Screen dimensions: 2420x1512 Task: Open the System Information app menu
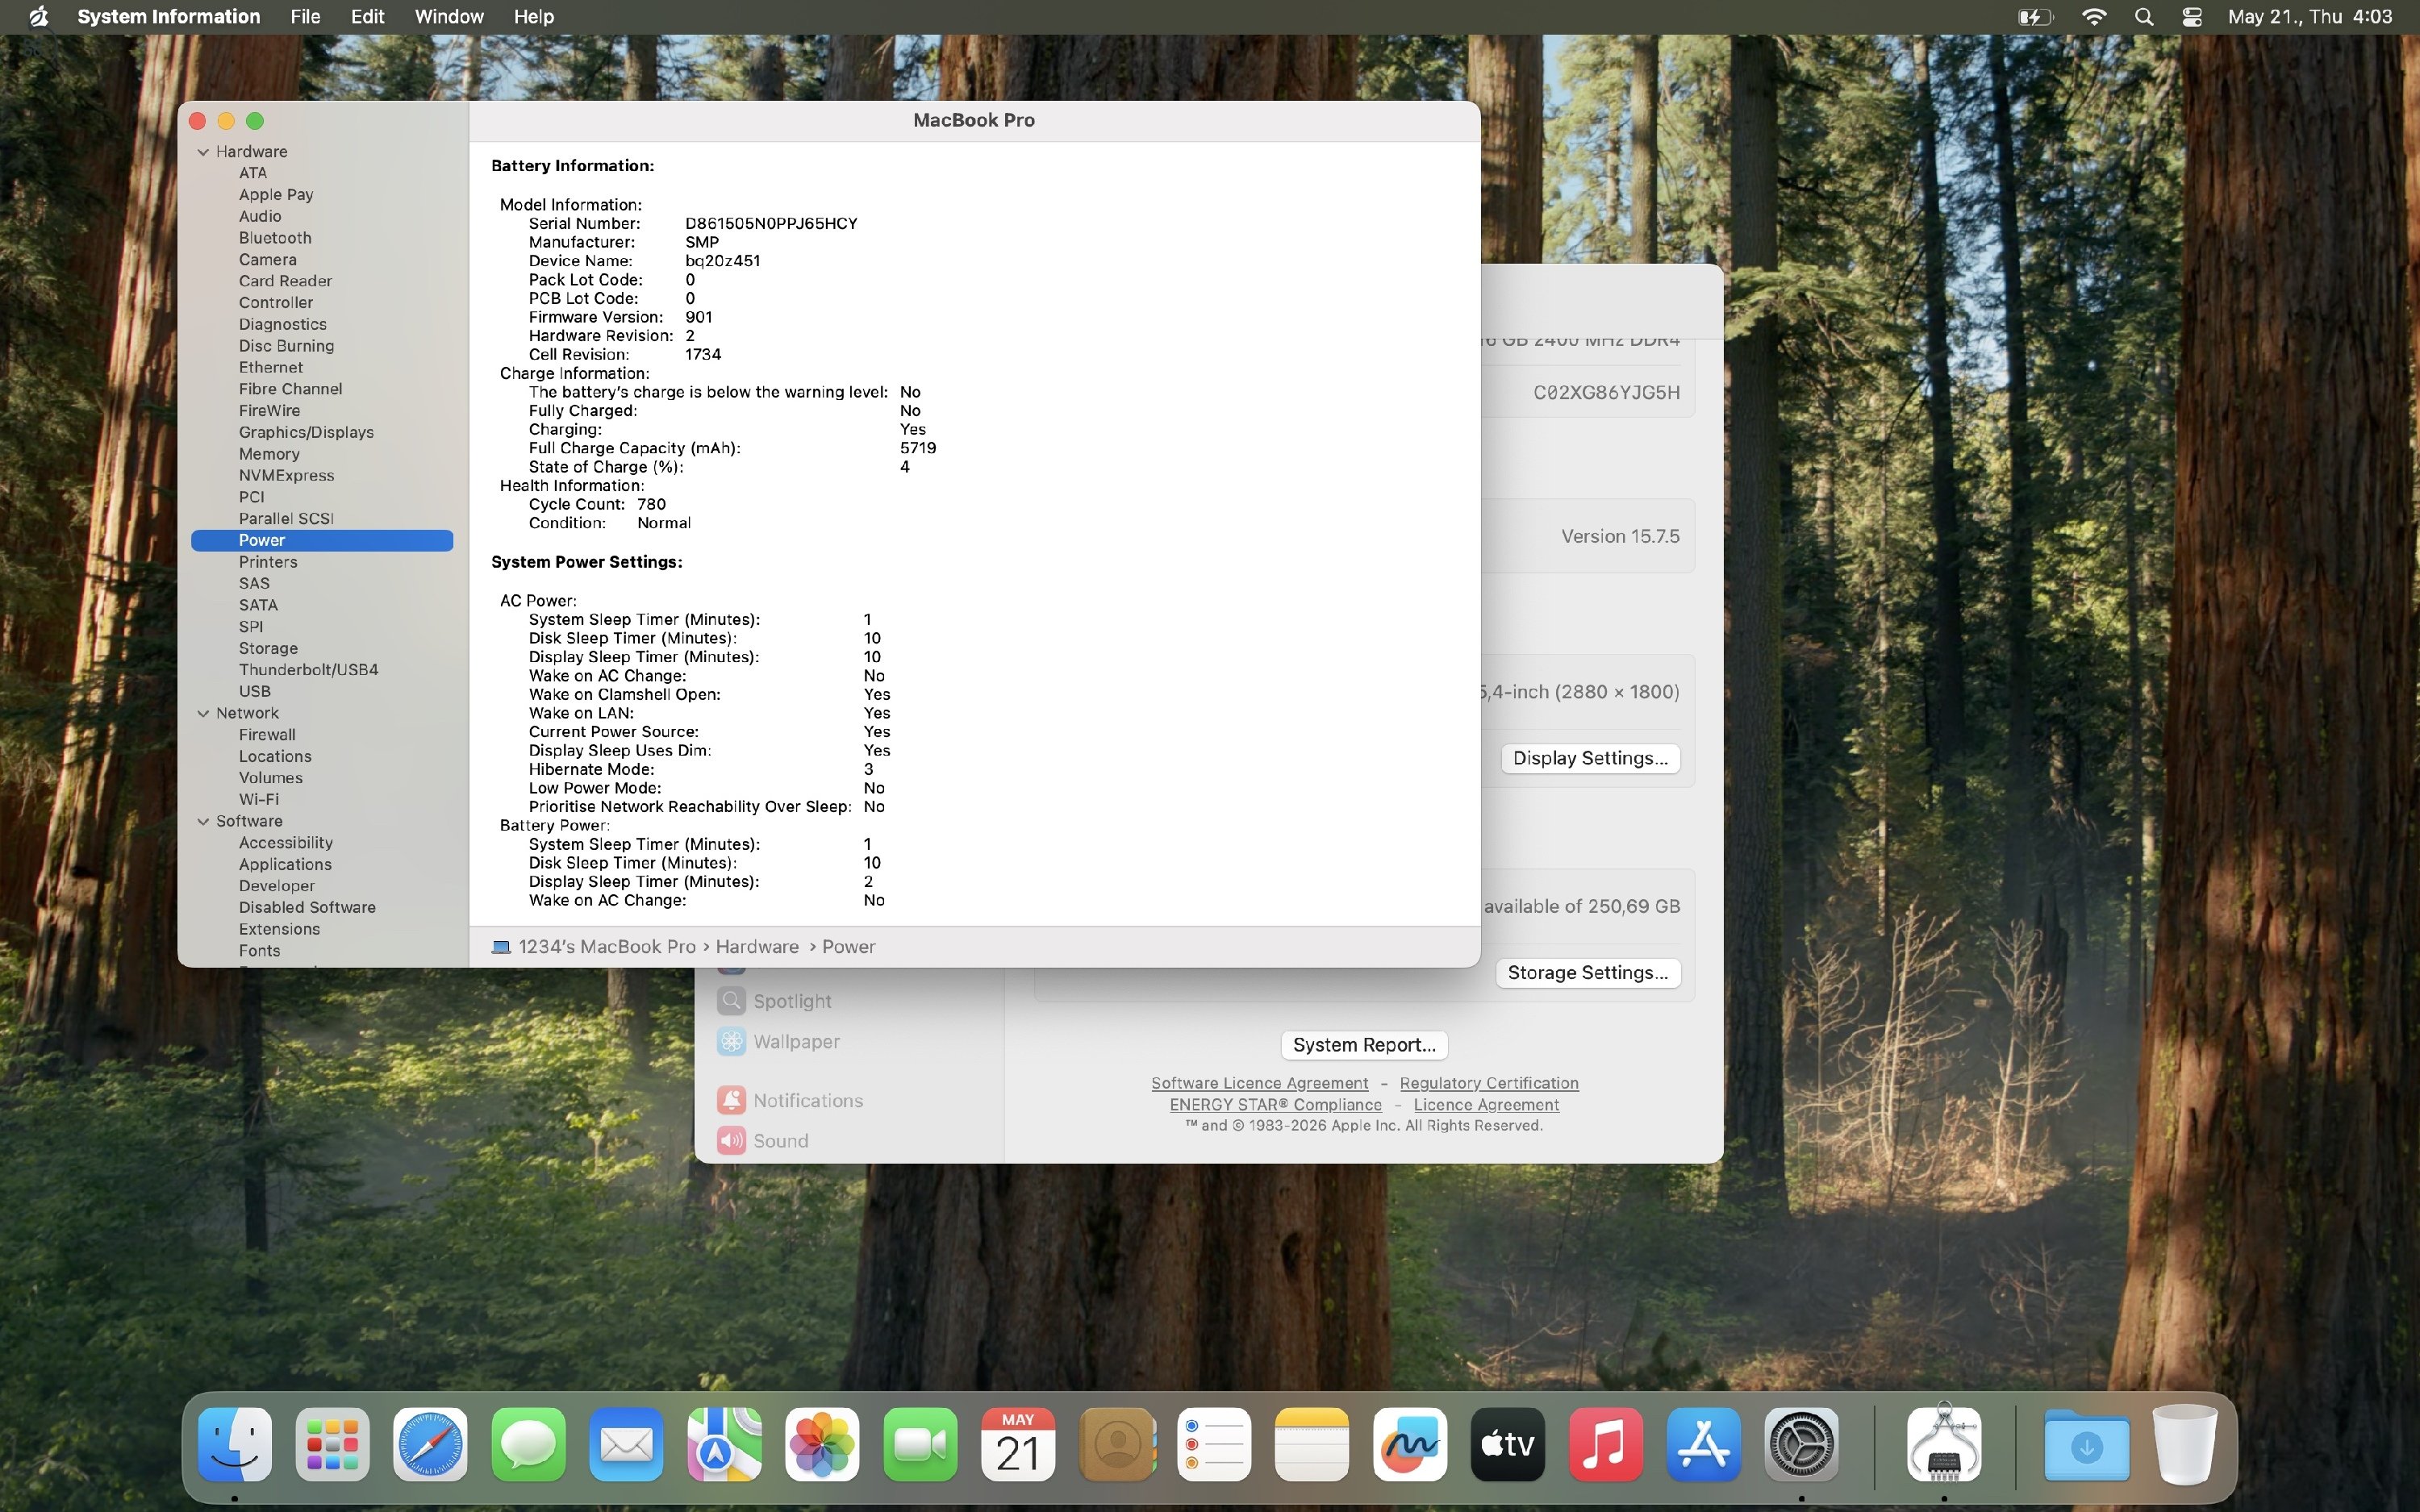[168, 17]
